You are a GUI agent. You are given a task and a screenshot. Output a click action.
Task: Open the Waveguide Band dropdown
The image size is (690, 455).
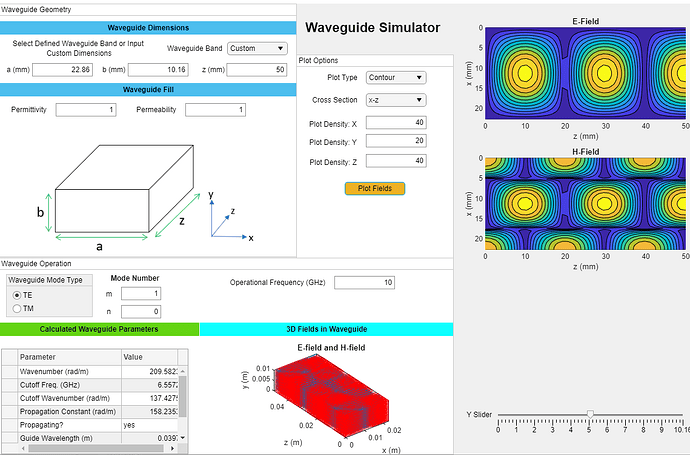257,48
